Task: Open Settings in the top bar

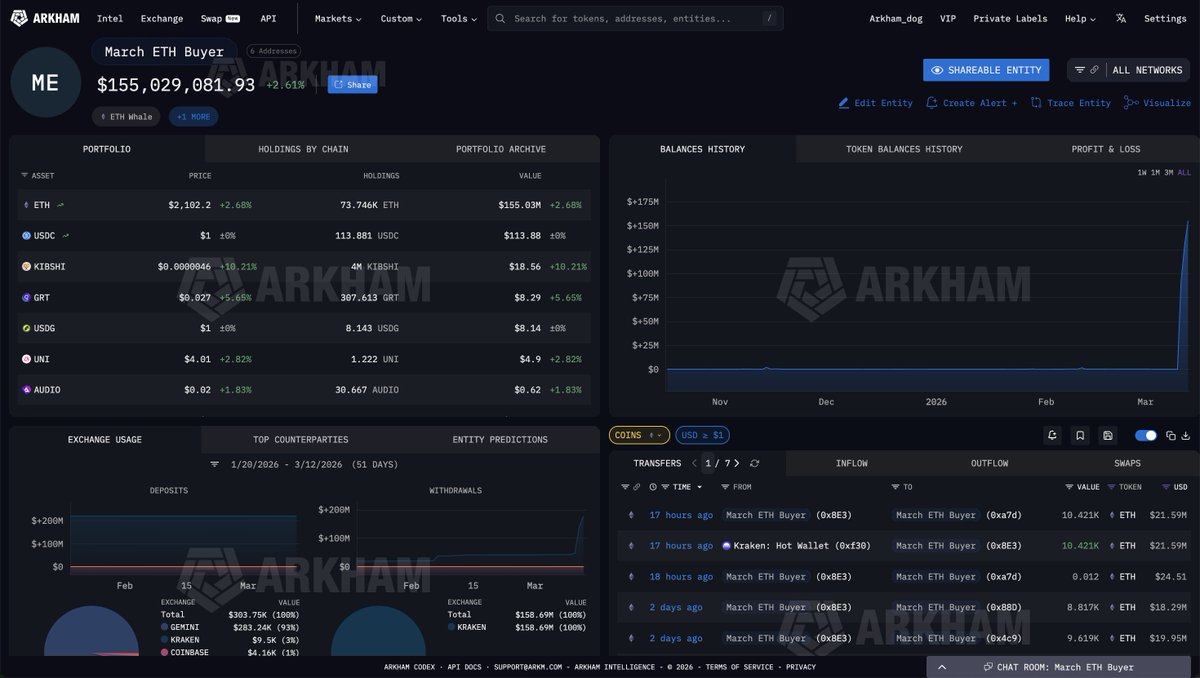Action: coord(1165,18)
